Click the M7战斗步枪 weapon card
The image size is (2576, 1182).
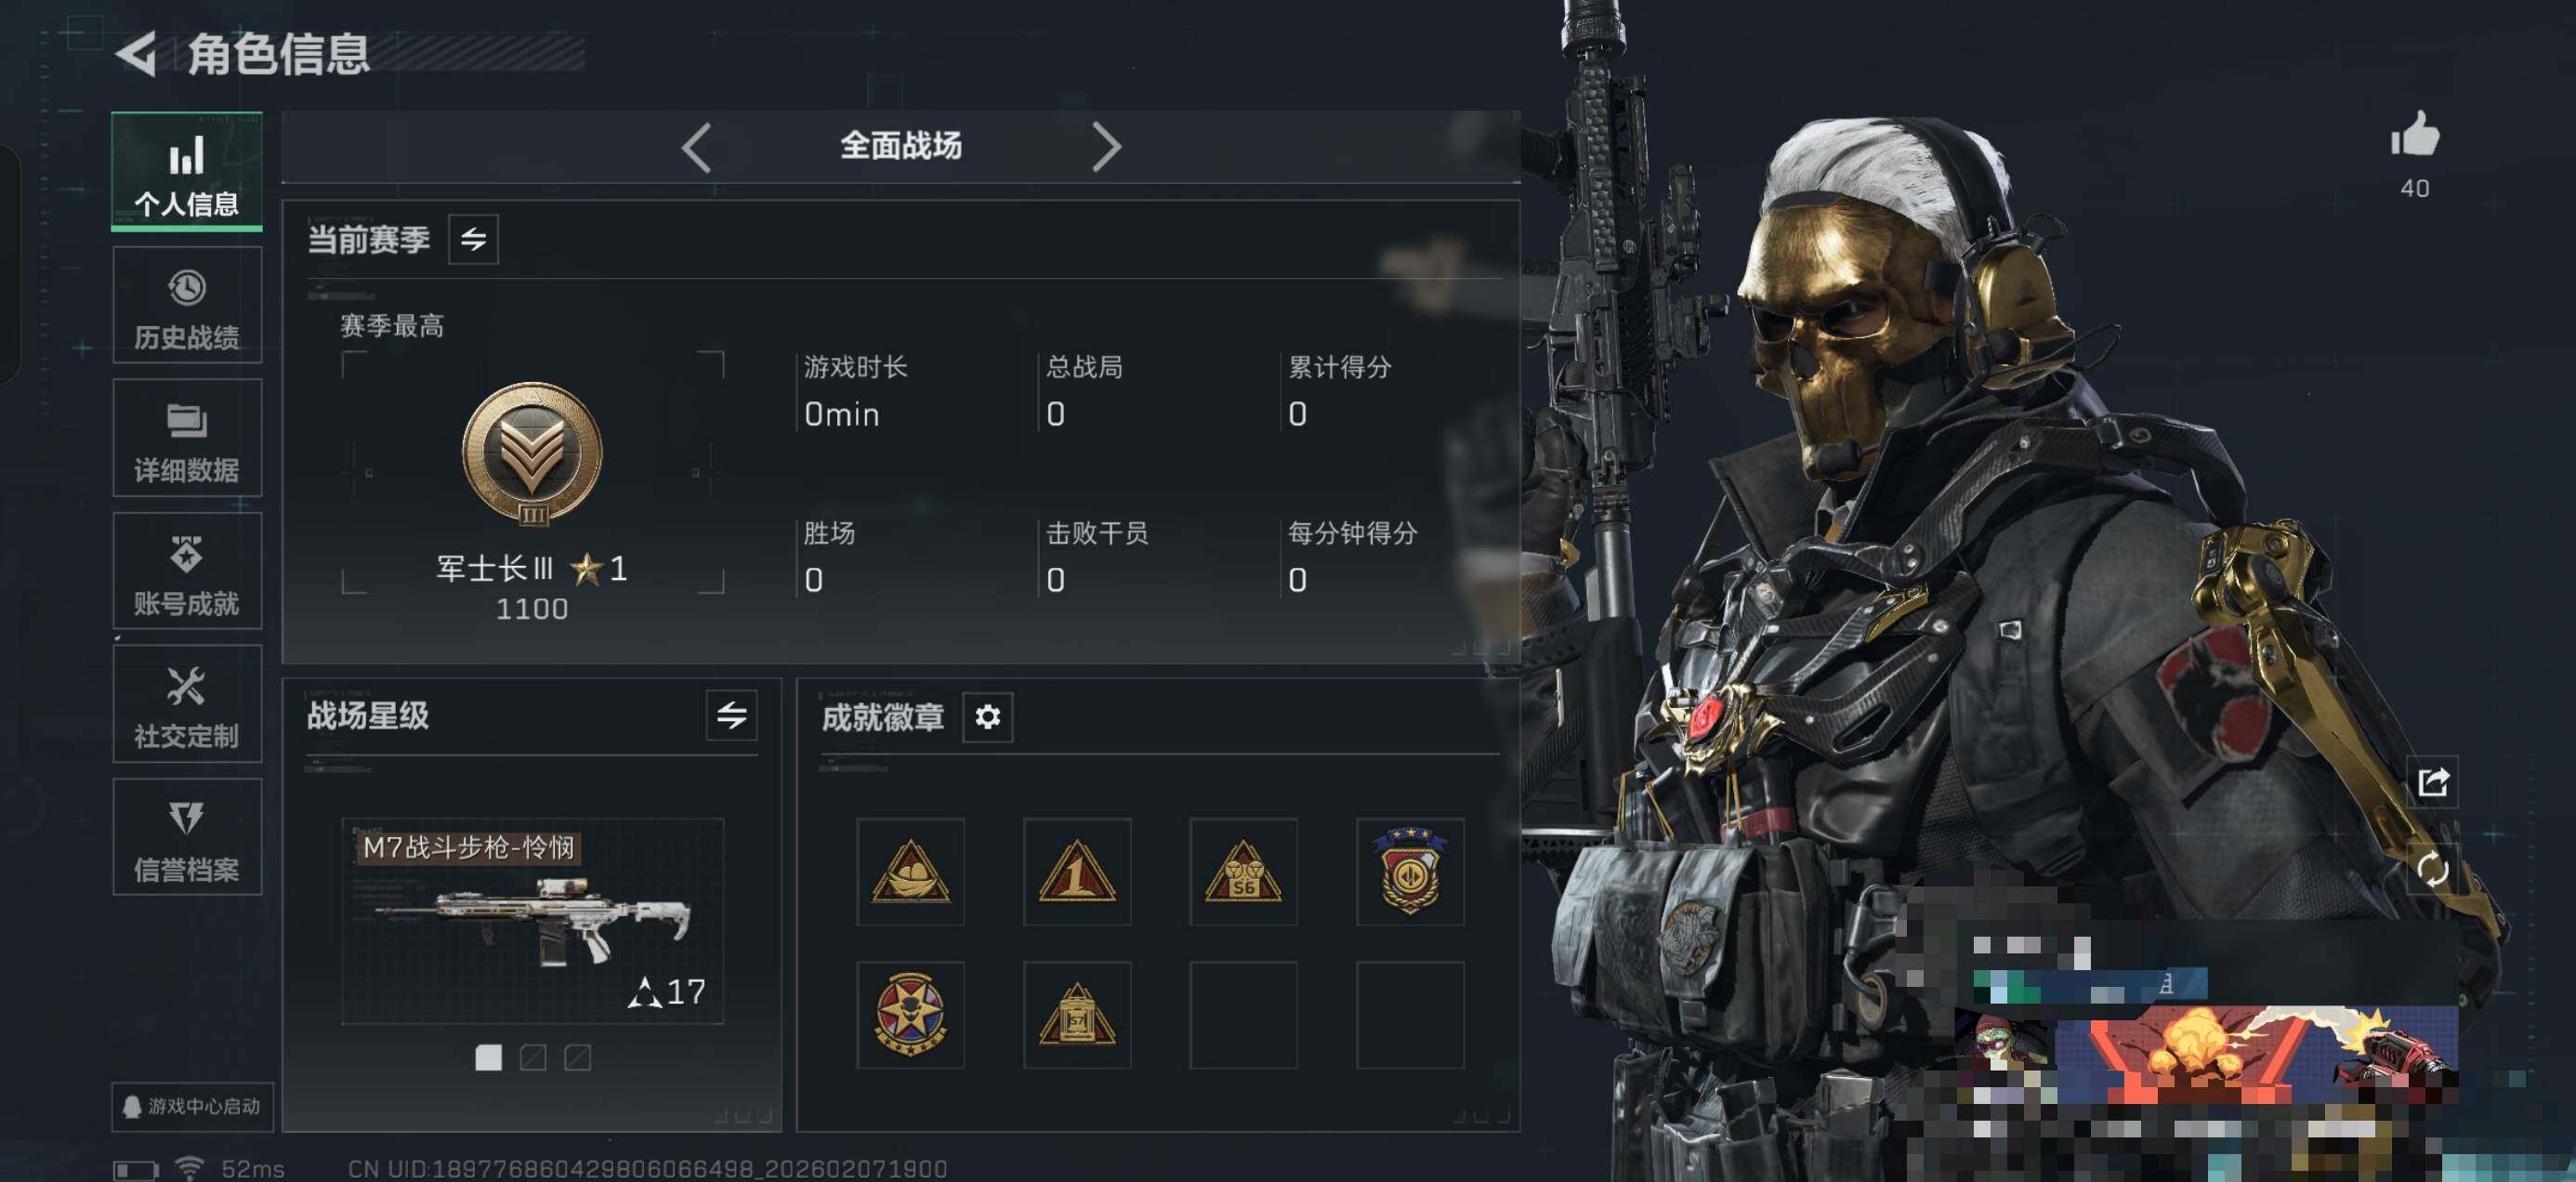[x=532, y=921]
